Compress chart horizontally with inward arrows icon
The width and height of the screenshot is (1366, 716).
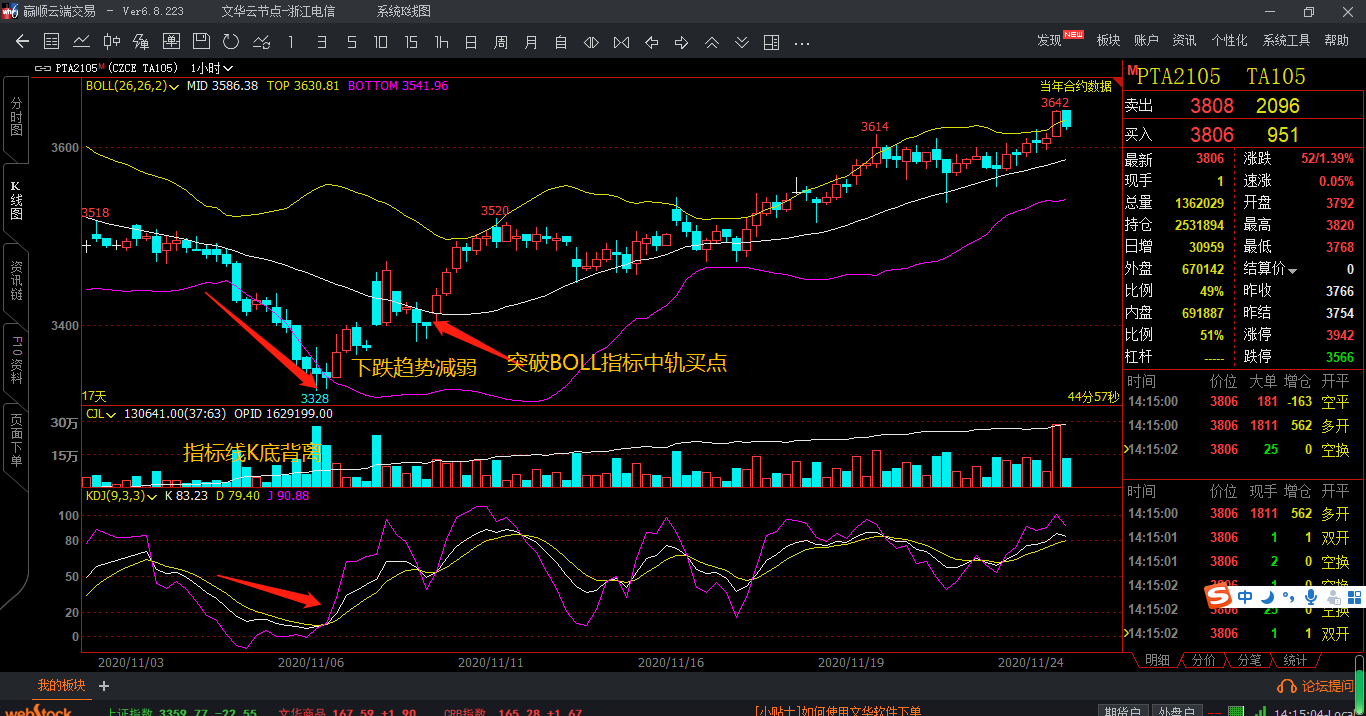click(621, 42)
